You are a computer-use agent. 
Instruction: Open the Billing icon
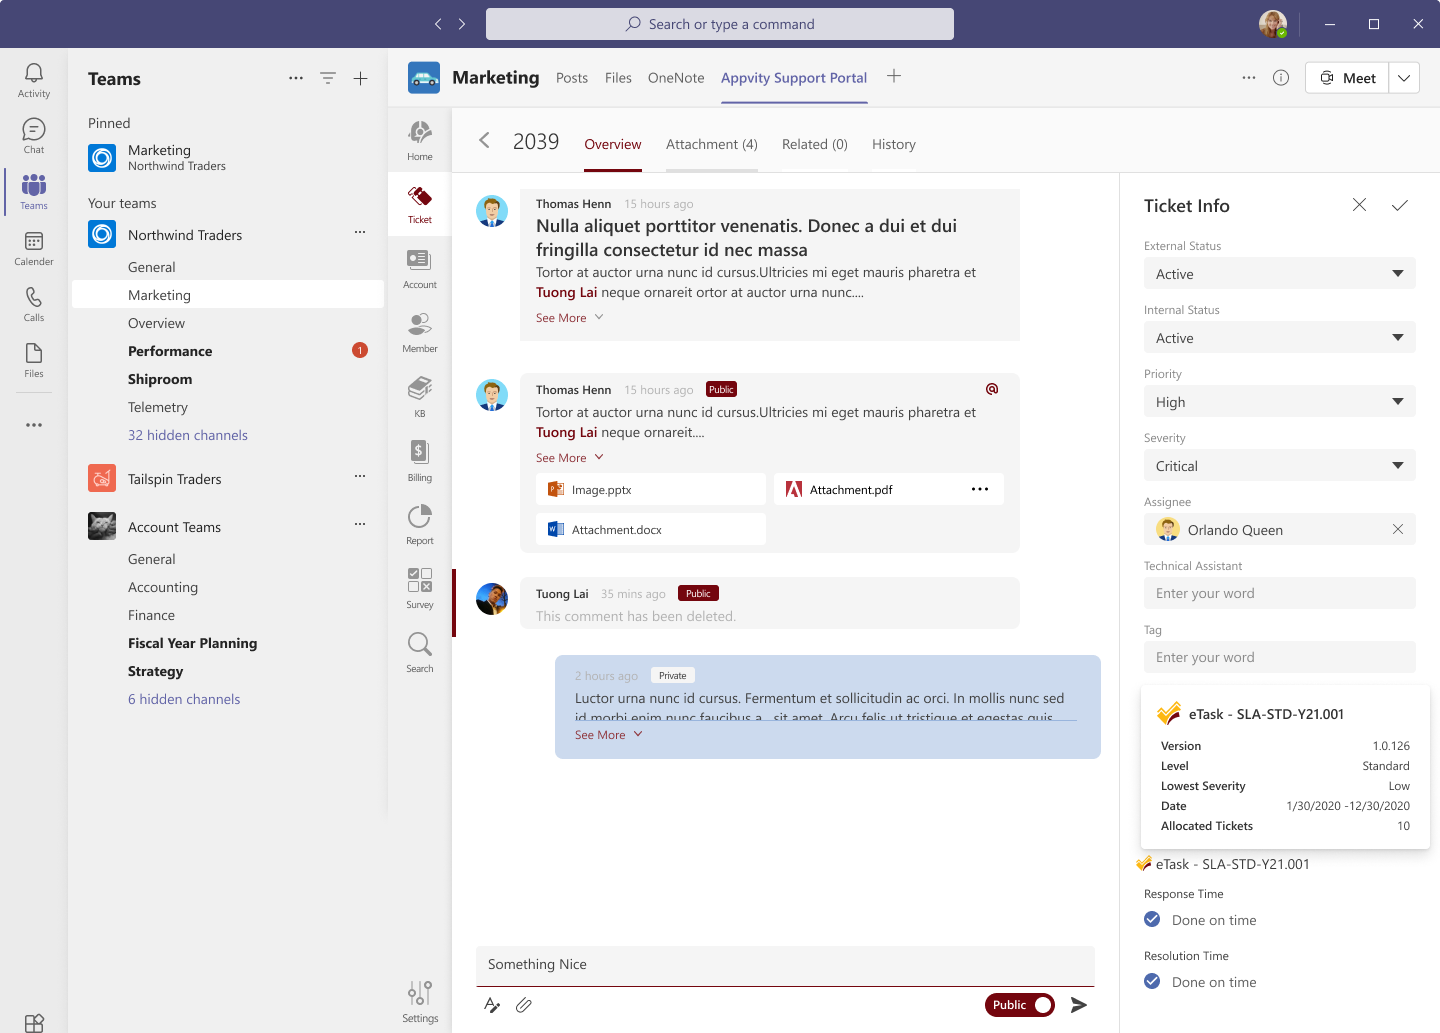click(x=419, y=458)
